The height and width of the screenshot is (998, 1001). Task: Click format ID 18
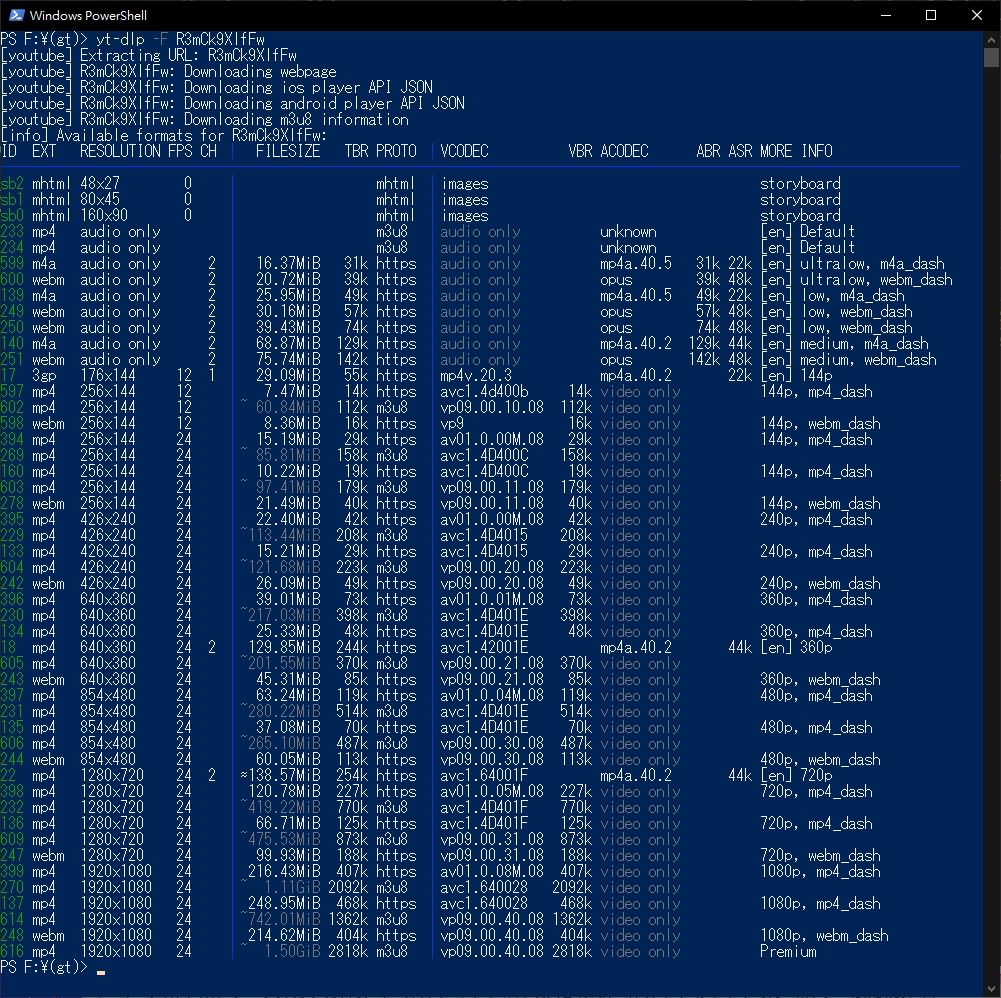click(8, 647)
